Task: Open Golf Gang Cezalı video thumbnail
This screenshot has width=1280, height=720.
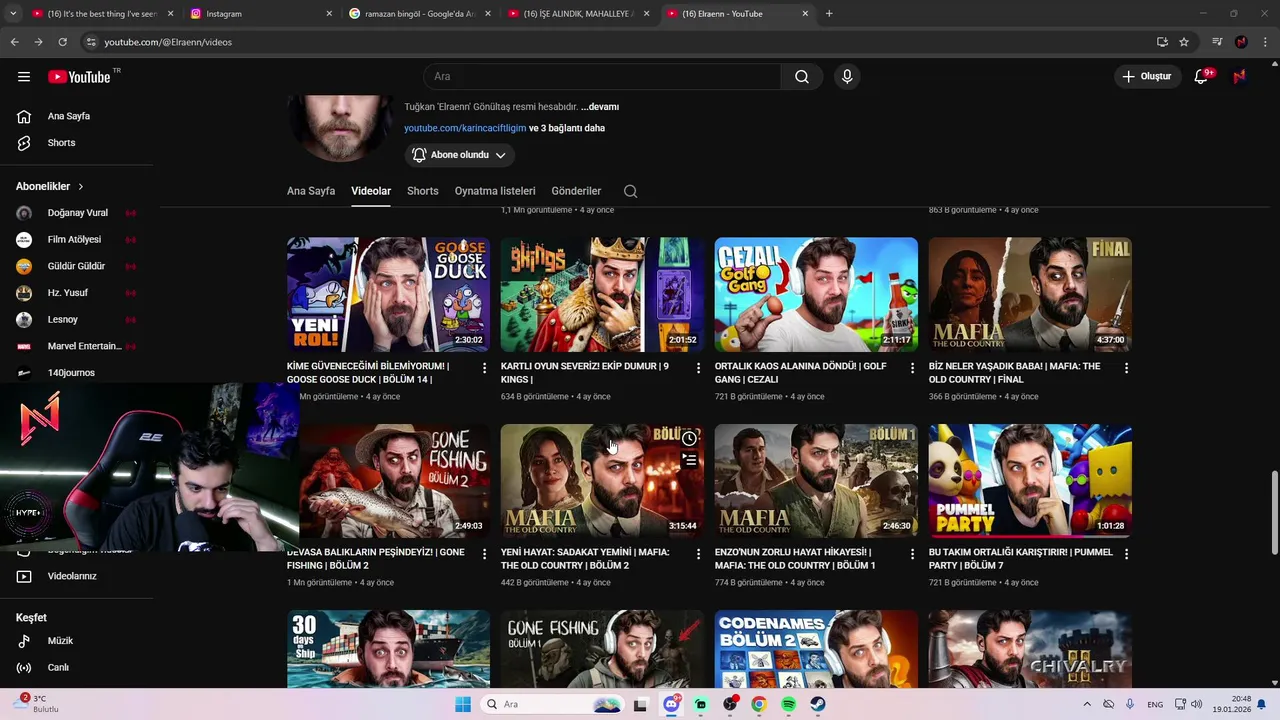Action: [x=816, y=294]
